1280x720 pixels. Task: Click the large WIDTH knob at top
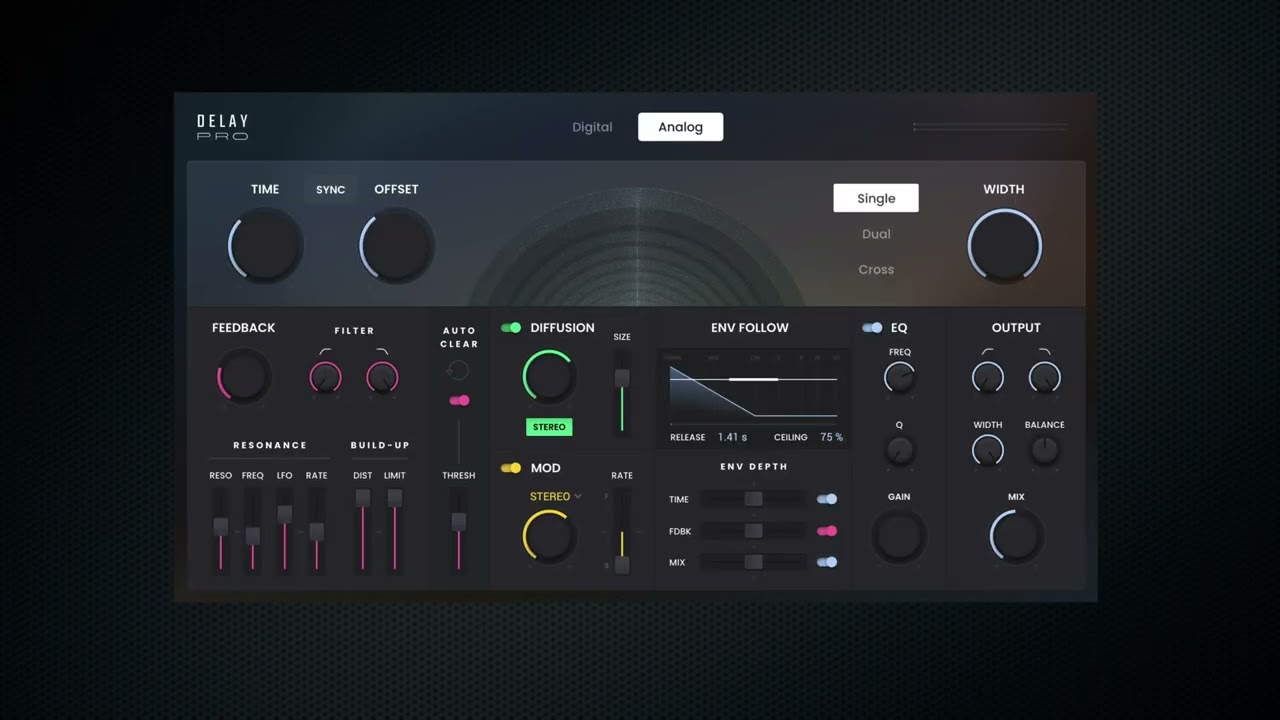(1005, 245)
